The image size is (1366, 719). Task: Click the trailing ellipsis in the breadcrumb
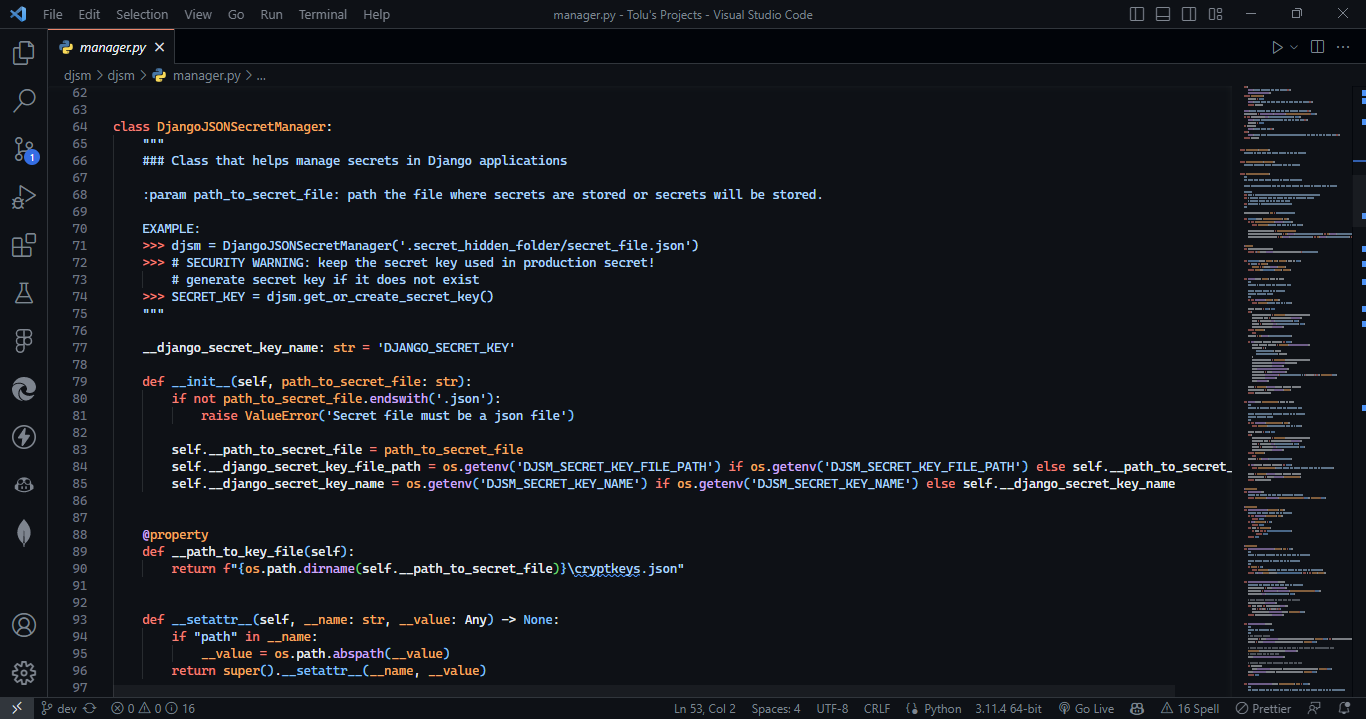[261, 75]
